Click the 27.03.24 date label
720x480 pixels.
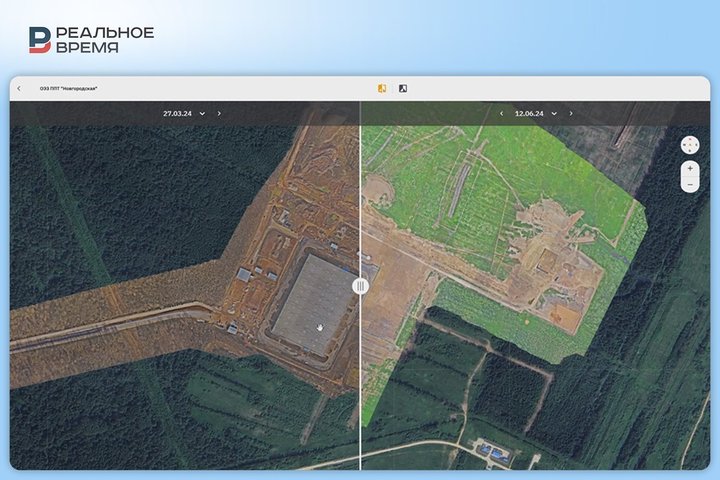(x=177, y=114)
